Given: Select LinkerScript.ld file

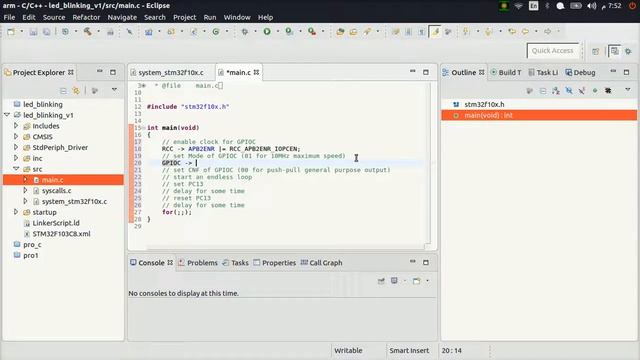Looking at the screenshot, I should tap(56, 223).
